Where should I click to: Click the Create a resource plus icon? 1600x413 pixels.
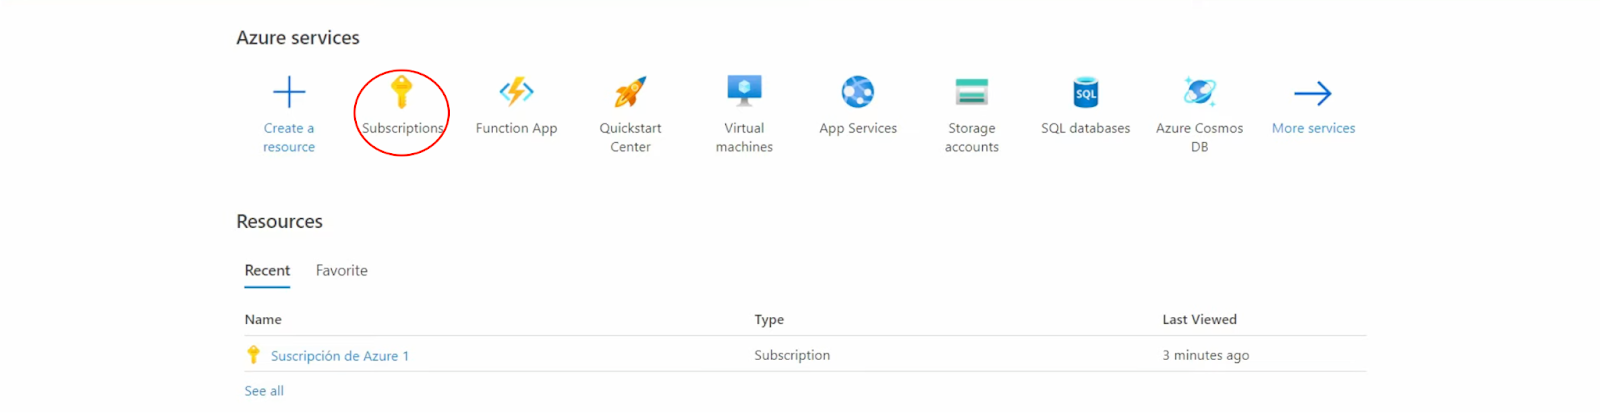tap(289, 92)
